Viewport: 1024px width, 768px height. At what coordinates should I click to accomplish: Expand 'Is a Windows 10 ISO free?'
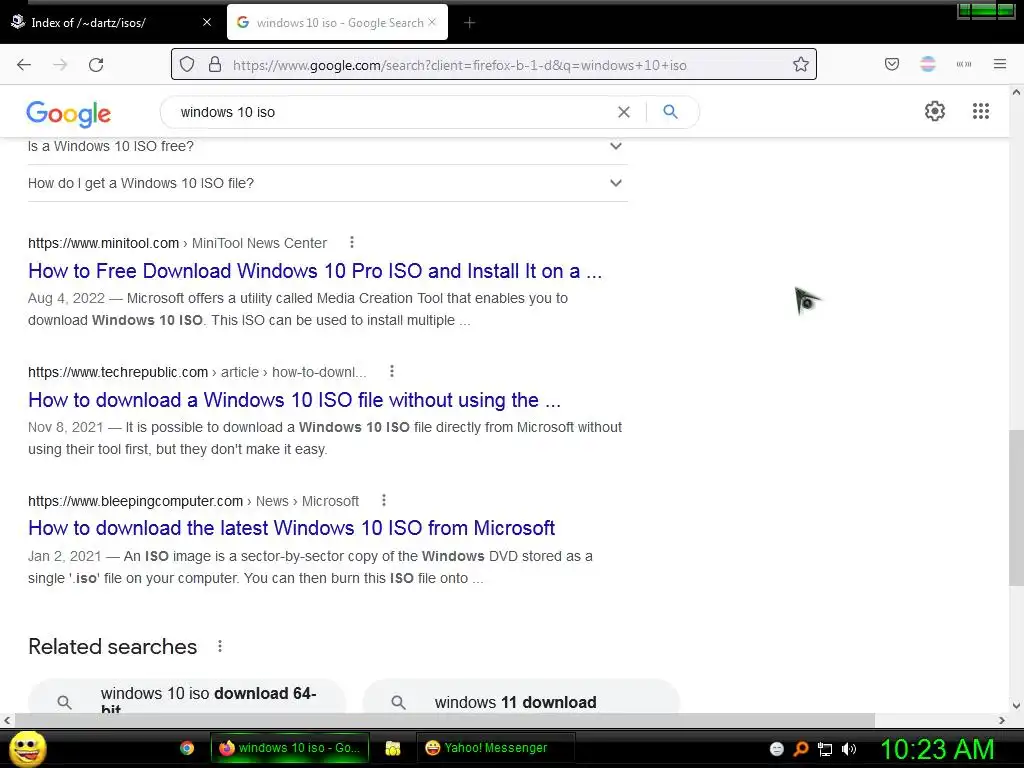327,146
